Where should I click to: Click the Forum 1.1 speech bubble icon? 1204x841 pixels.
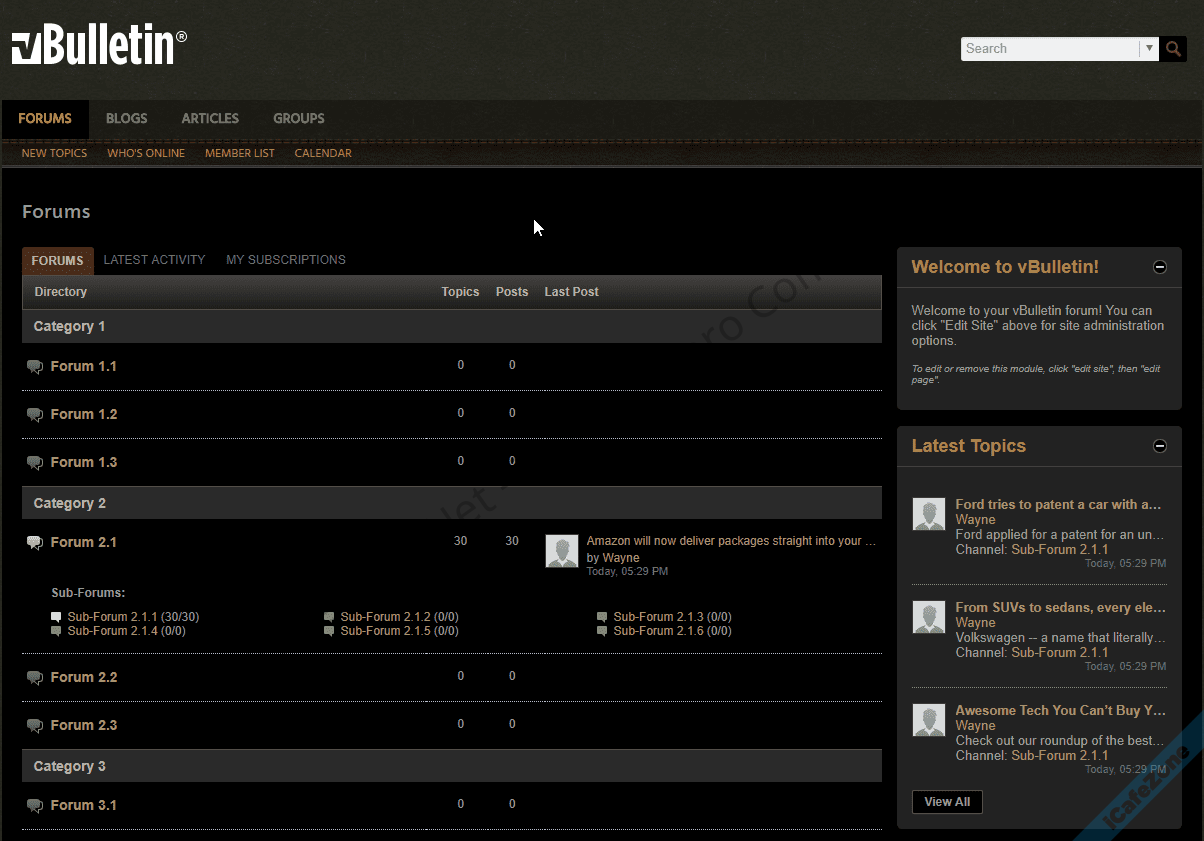click(35, 367)
